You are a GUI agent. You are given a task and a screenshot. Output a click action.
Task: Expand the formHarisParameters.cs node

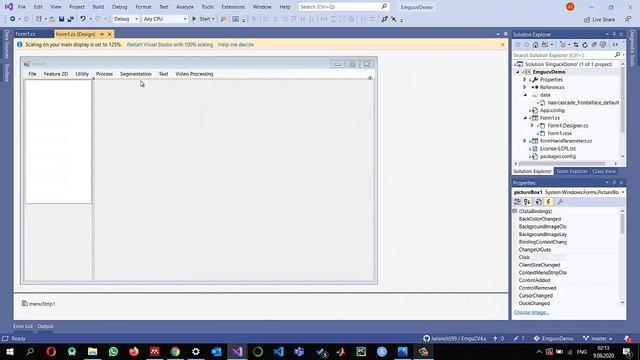point(525,141)
